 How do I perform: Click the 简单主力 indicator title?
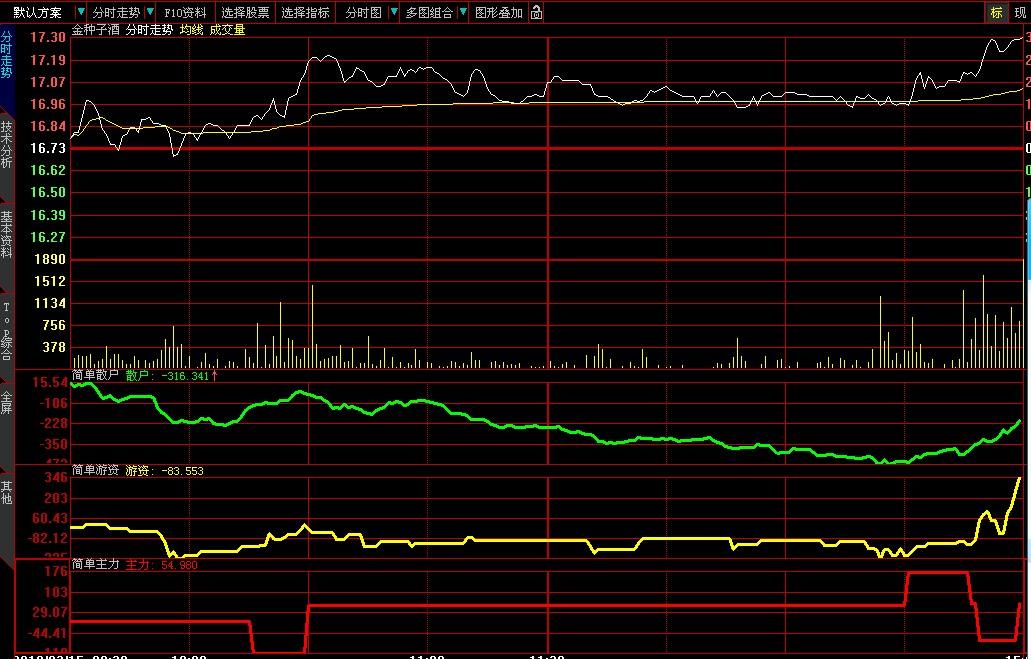click(x=96, y=565)
